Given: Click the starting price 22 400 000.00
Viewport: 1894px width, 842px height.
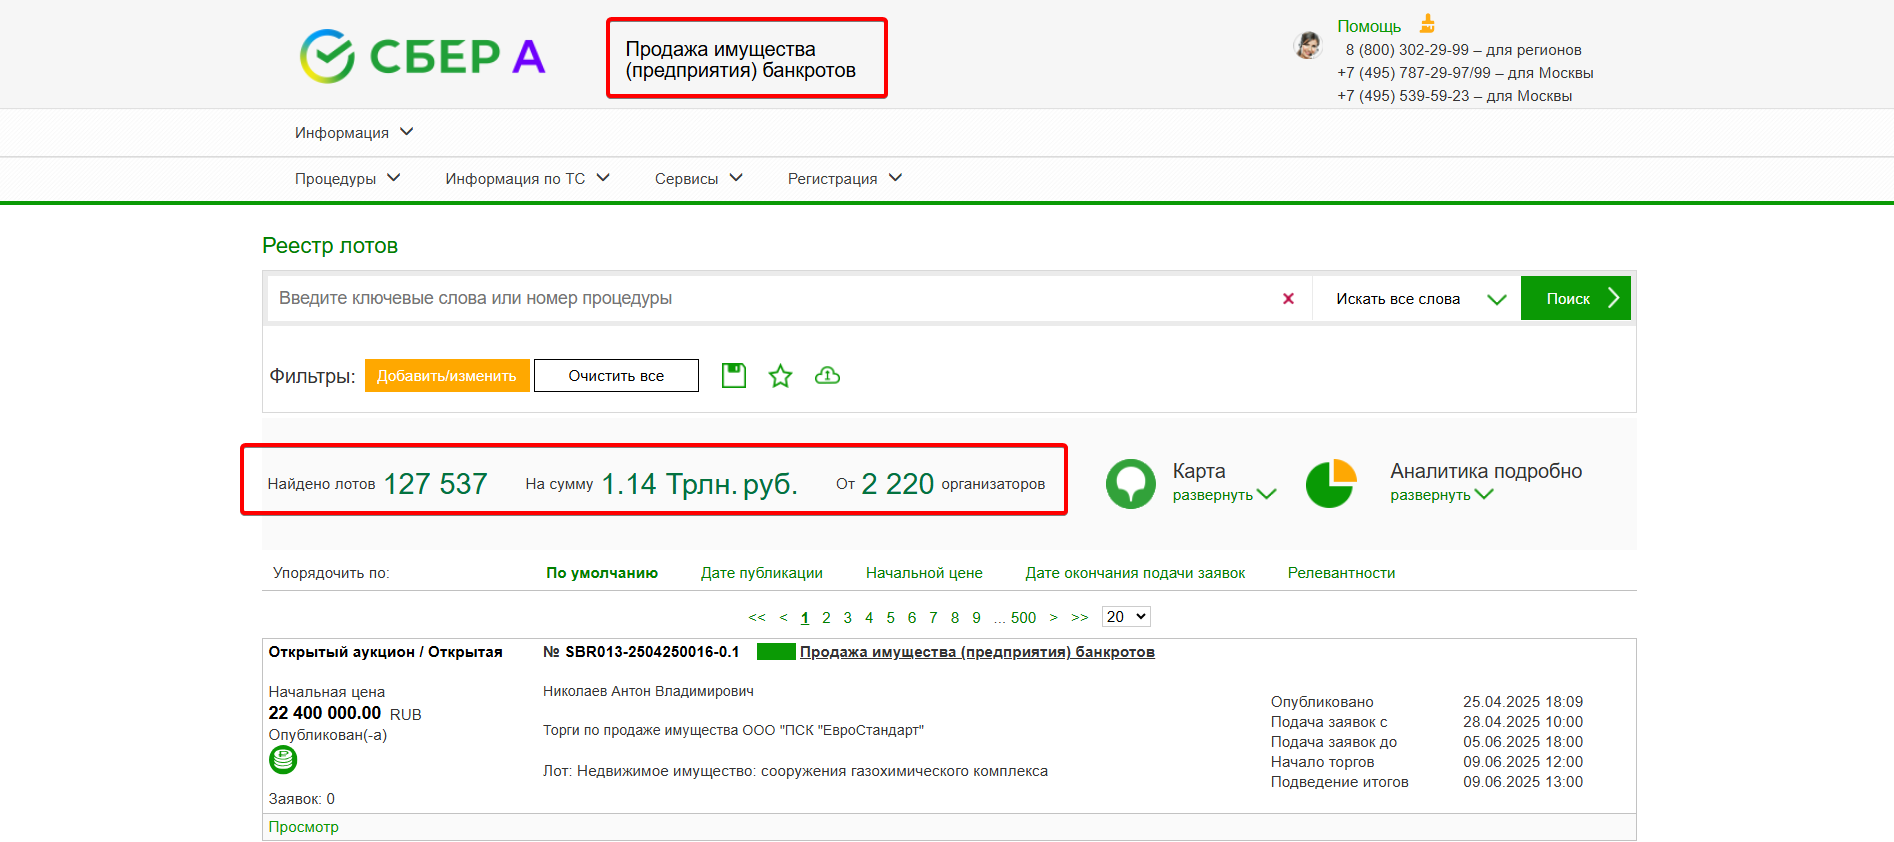Looking at the screenshot, I should pyautogui.click(x=325, y=713).
